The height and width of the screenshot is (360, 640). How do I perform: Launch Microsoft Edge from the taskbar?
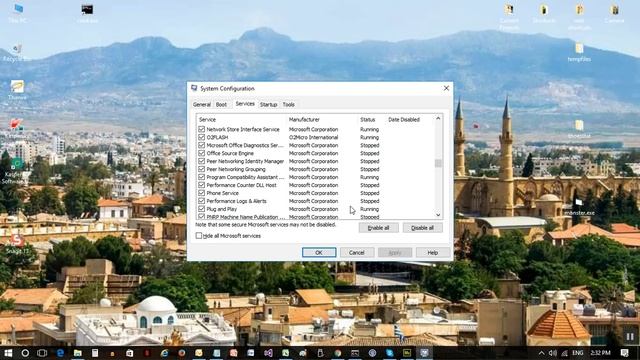tap(60, 353)
